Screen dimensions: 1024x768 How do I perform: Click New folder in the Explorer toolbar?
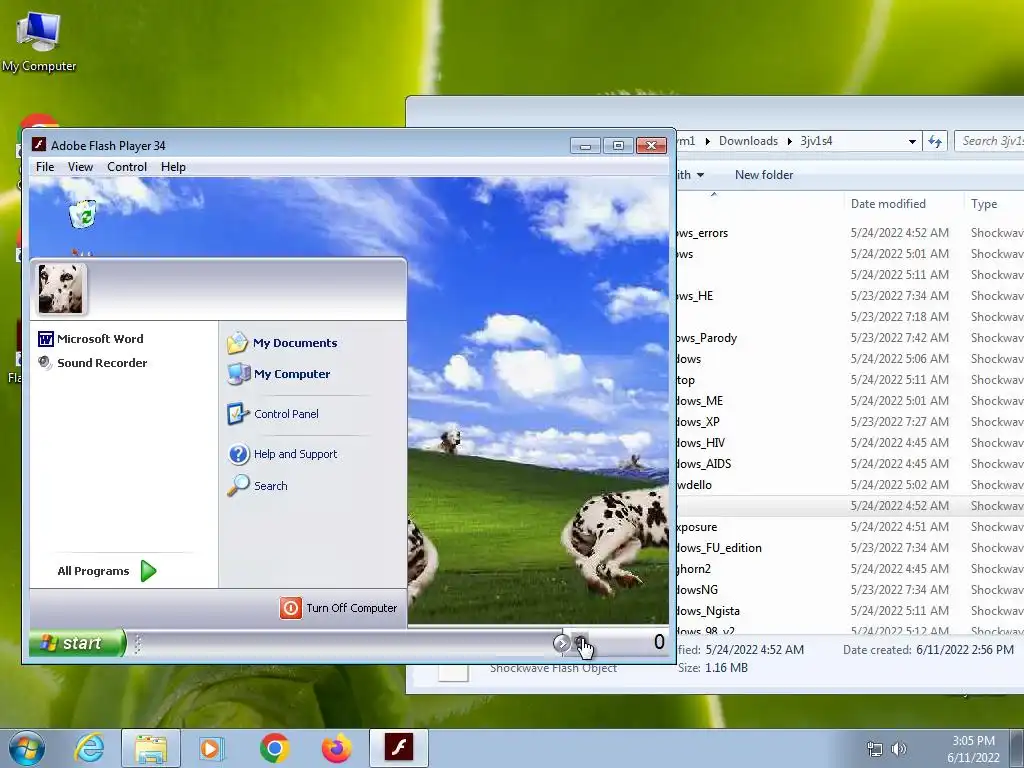coord(763,175)
